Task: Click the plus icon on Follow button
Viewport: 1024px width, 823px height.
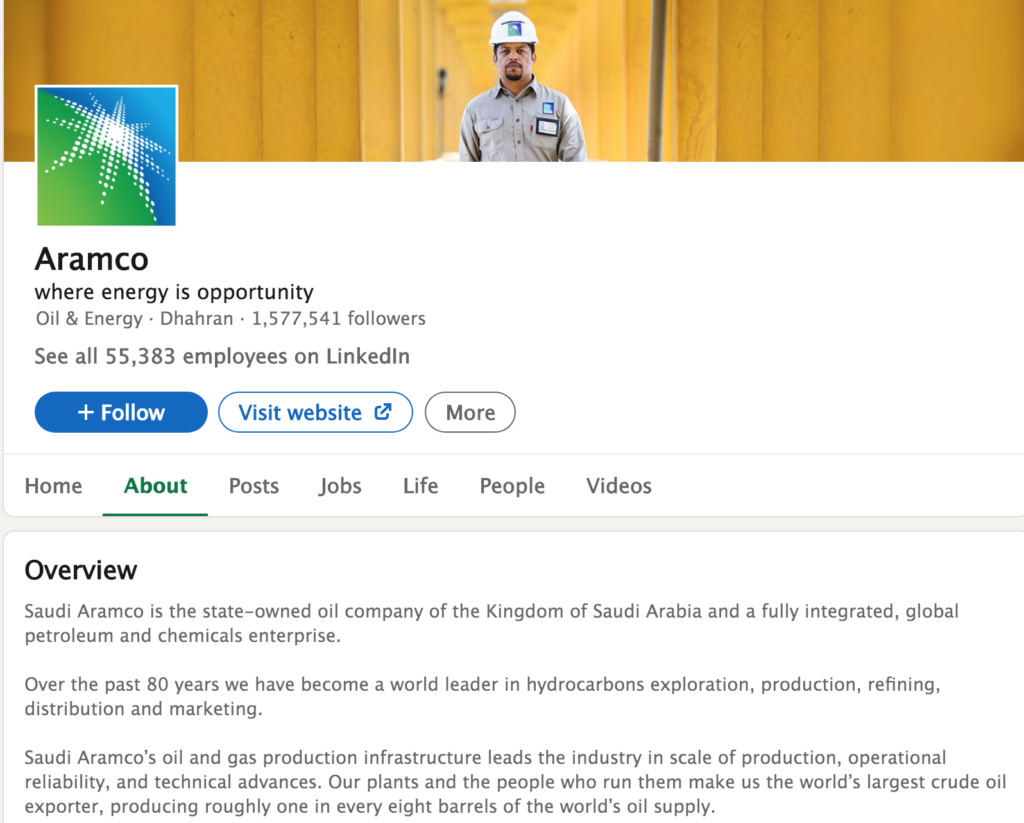Action: click(x=86, y=413)
